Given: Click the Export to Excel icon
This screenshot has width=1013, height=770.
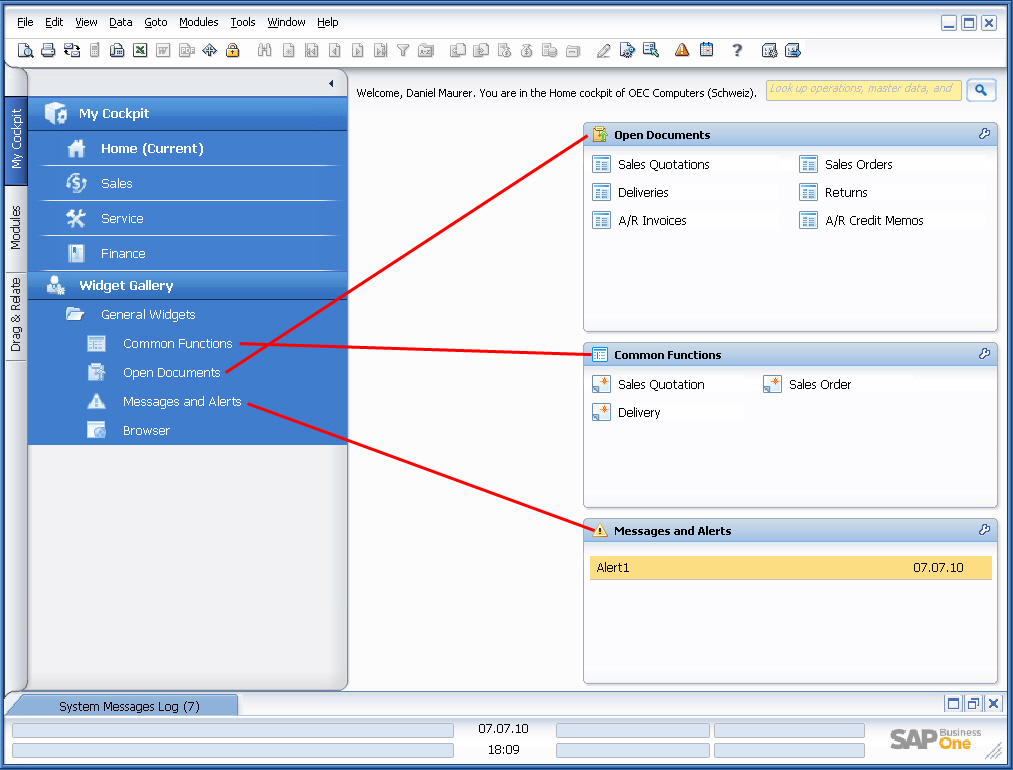Looking at the screenshot, I should [x=140, y=50].
